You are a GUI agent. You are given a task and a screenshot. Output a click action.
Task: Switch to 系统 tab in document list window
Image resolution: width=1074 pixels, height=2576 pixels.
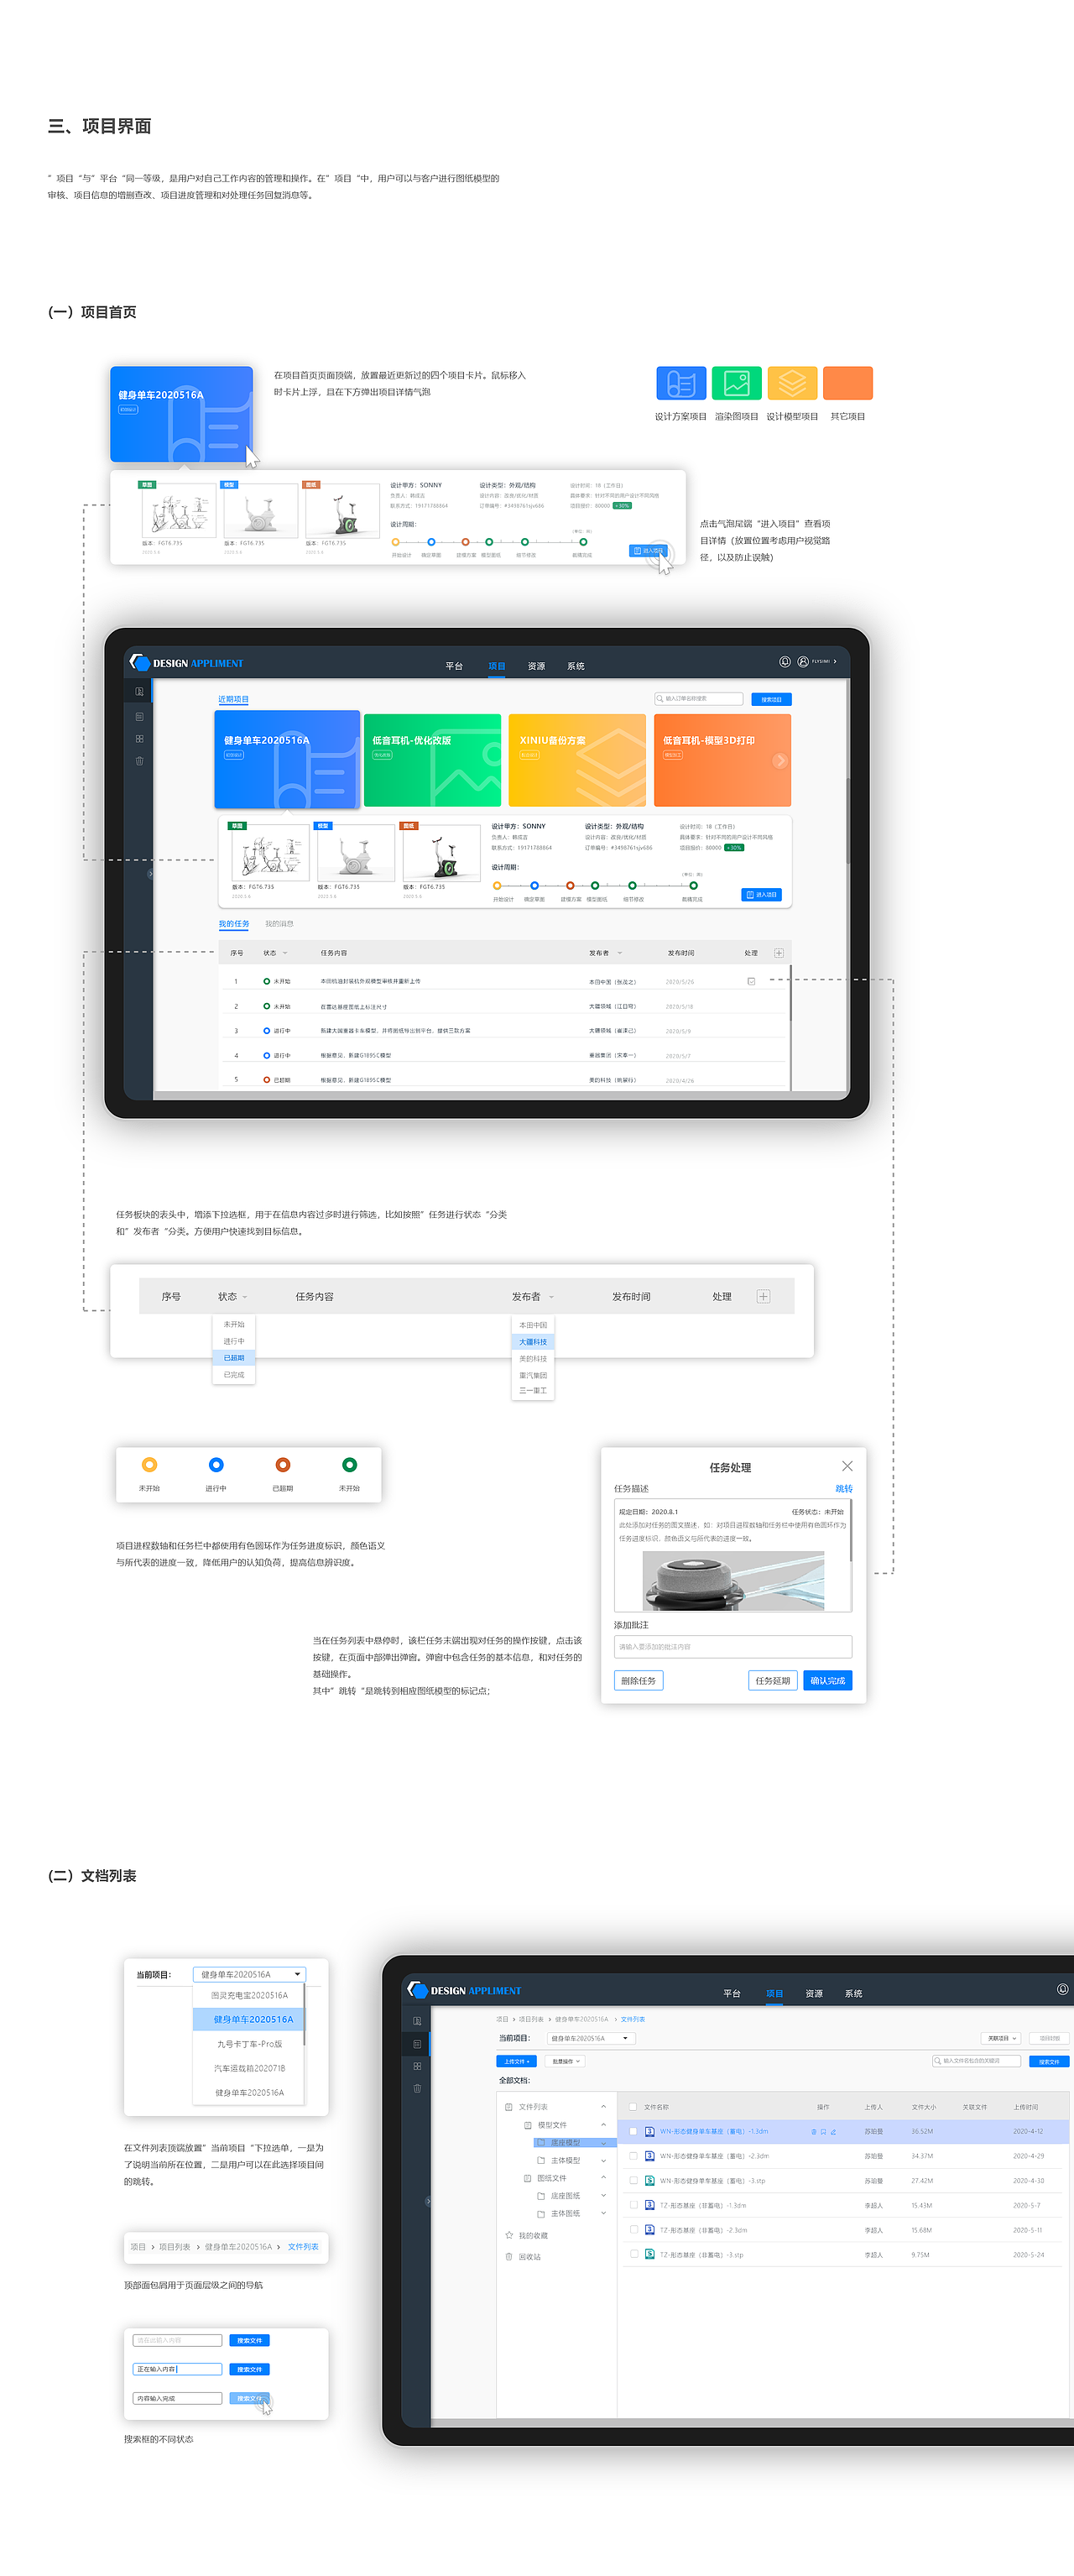click(853, 1993)
